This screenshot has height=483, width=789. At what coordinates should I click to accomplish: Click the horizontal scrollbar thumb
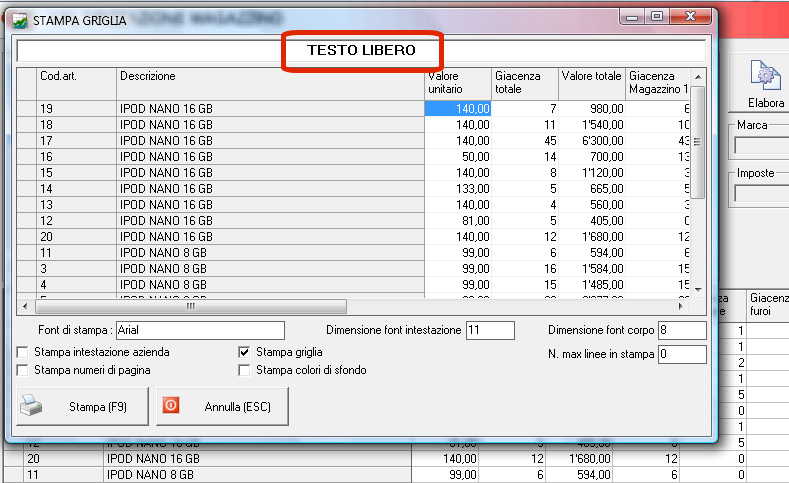(x=191, y=306)
